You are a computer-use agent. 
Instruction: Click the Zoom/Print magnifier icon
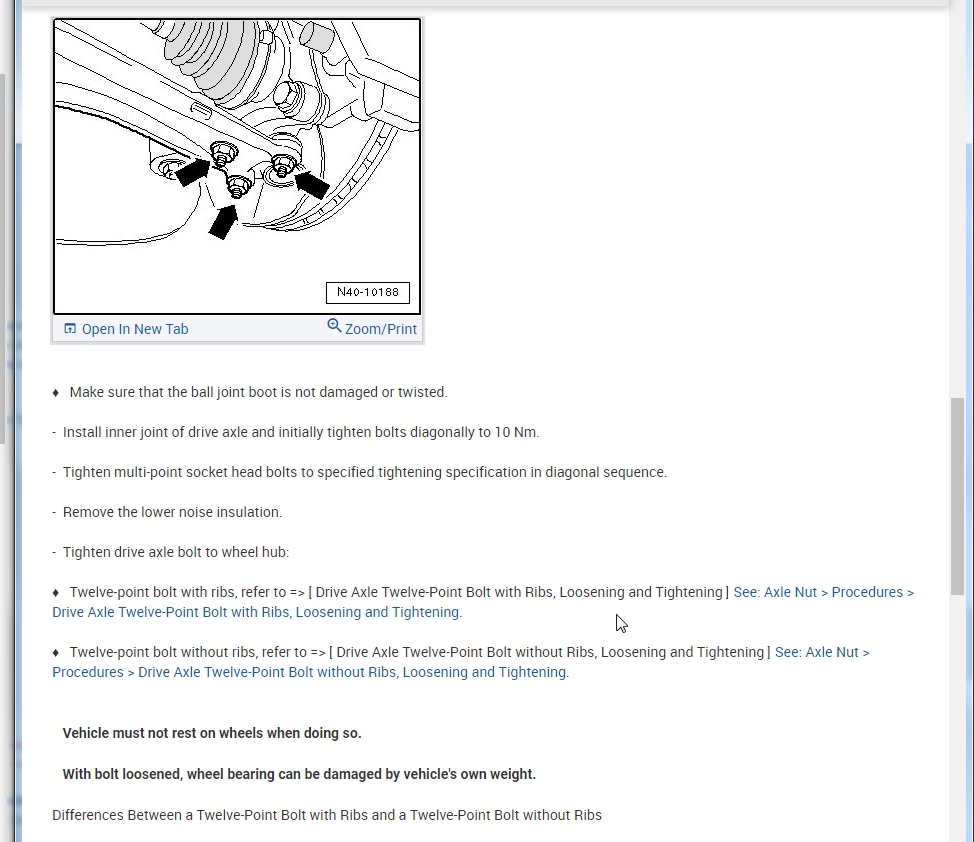coord(334,326)
